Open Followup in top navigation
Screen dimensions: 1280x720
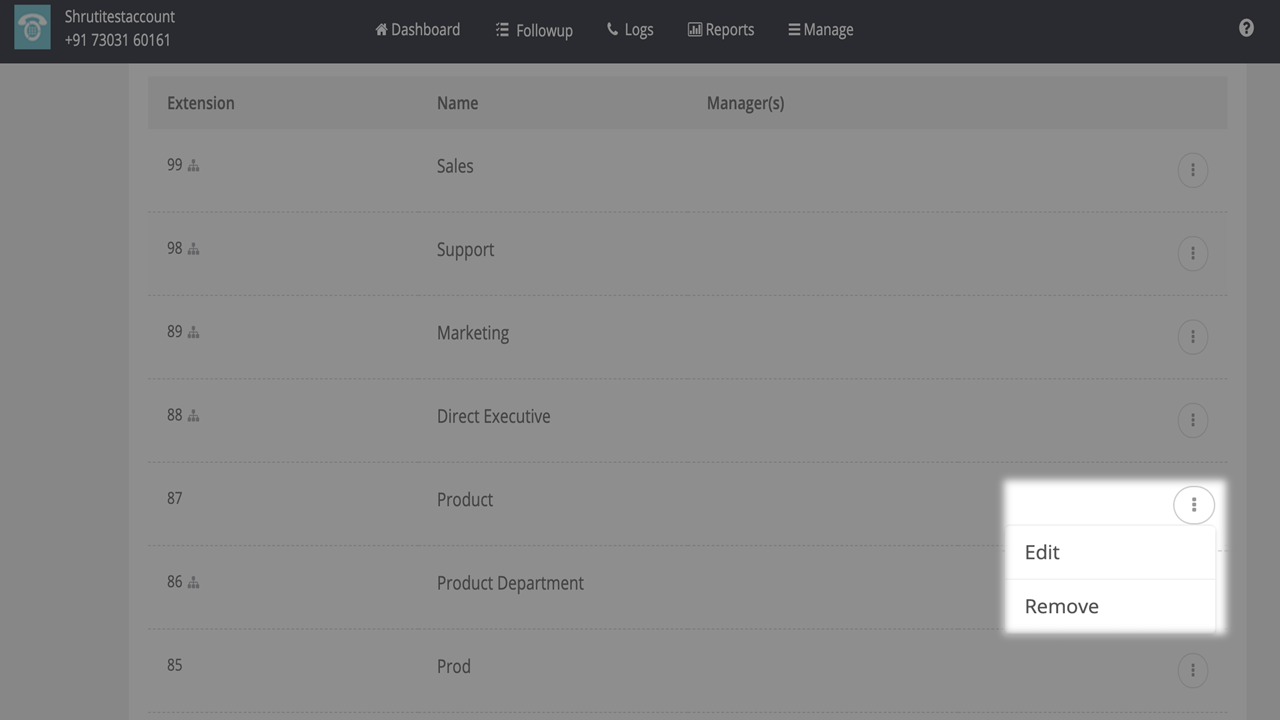click(x=534, y=30)
